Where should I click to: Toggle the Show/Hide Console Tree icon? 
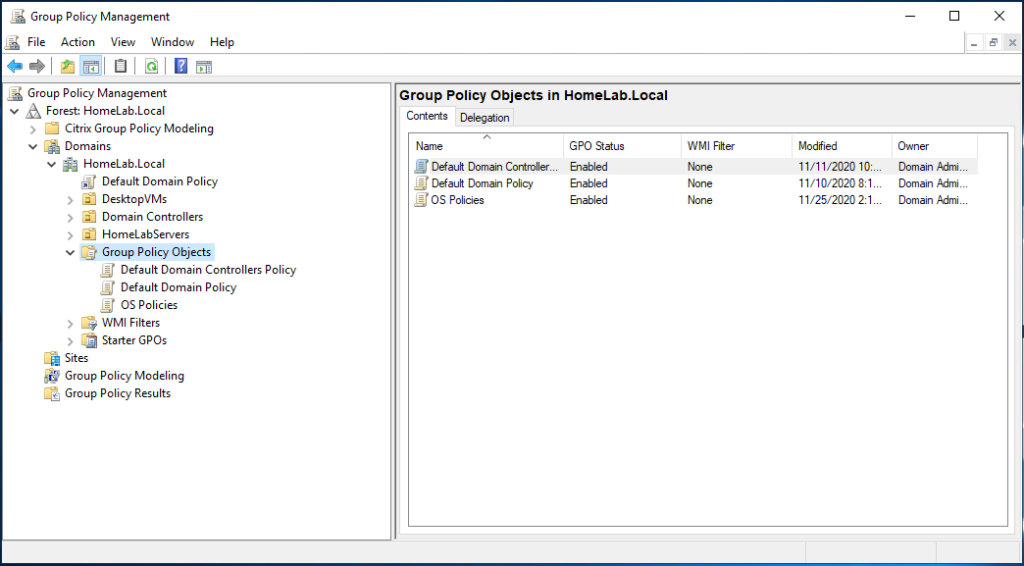pyautogui.click(x=90, y=66)
